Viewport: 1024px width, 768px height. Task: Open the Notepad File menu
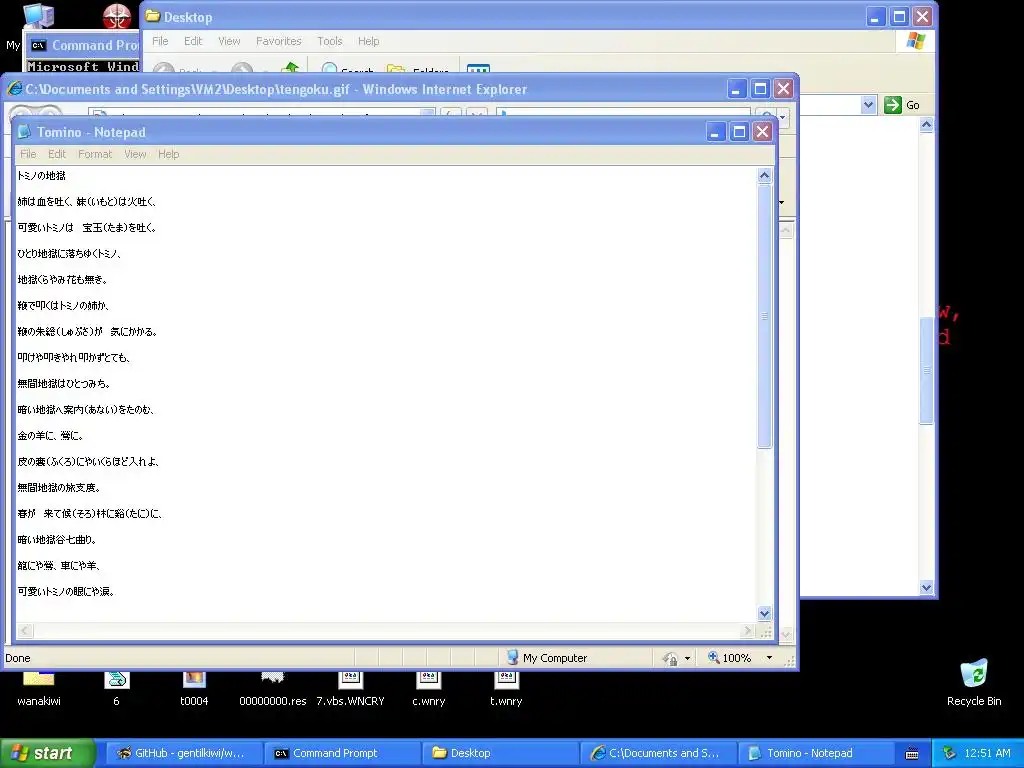(28, 154)
